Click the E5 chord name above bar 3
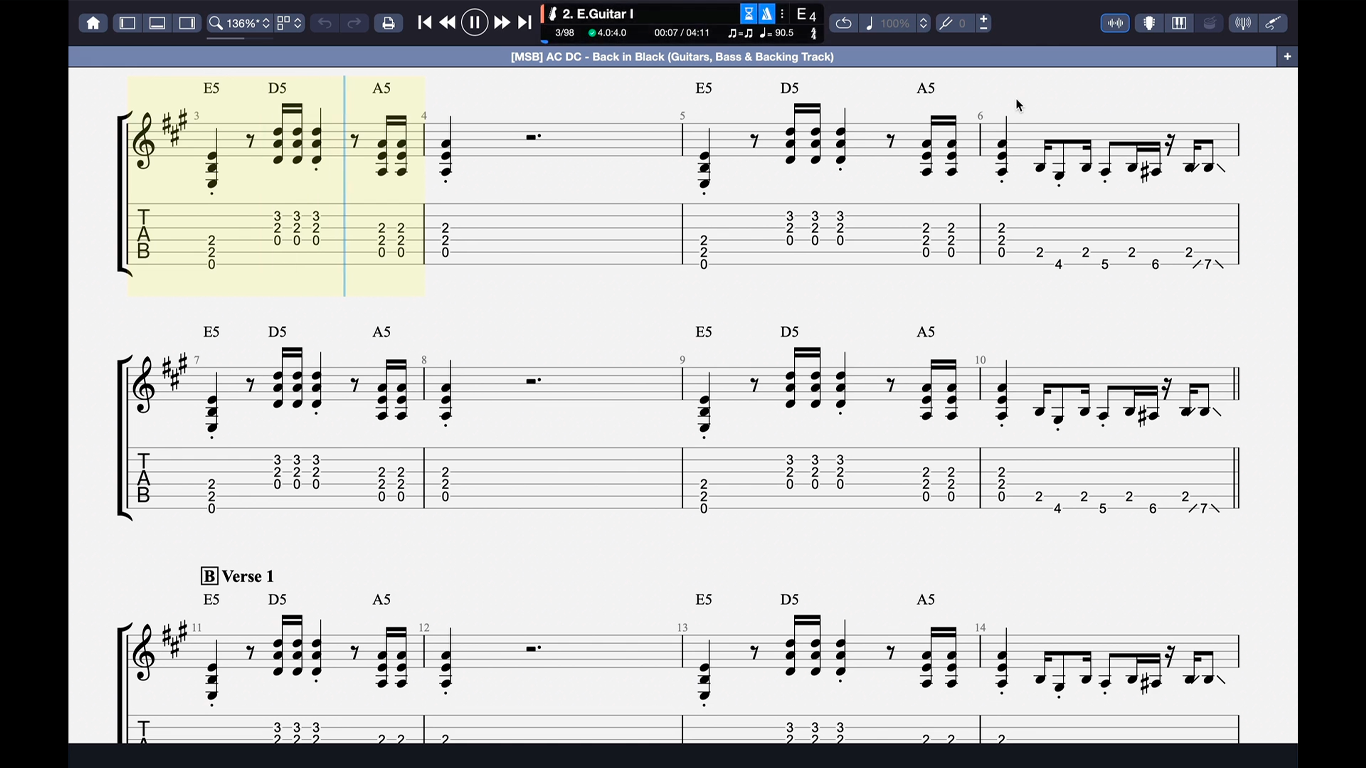This screenshot has height=768, width=1366. coord(211,88)
